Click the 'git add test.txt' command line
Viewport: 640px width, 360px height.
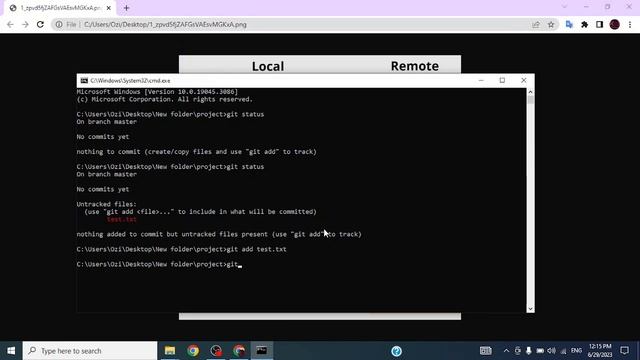tap(181, 249)
